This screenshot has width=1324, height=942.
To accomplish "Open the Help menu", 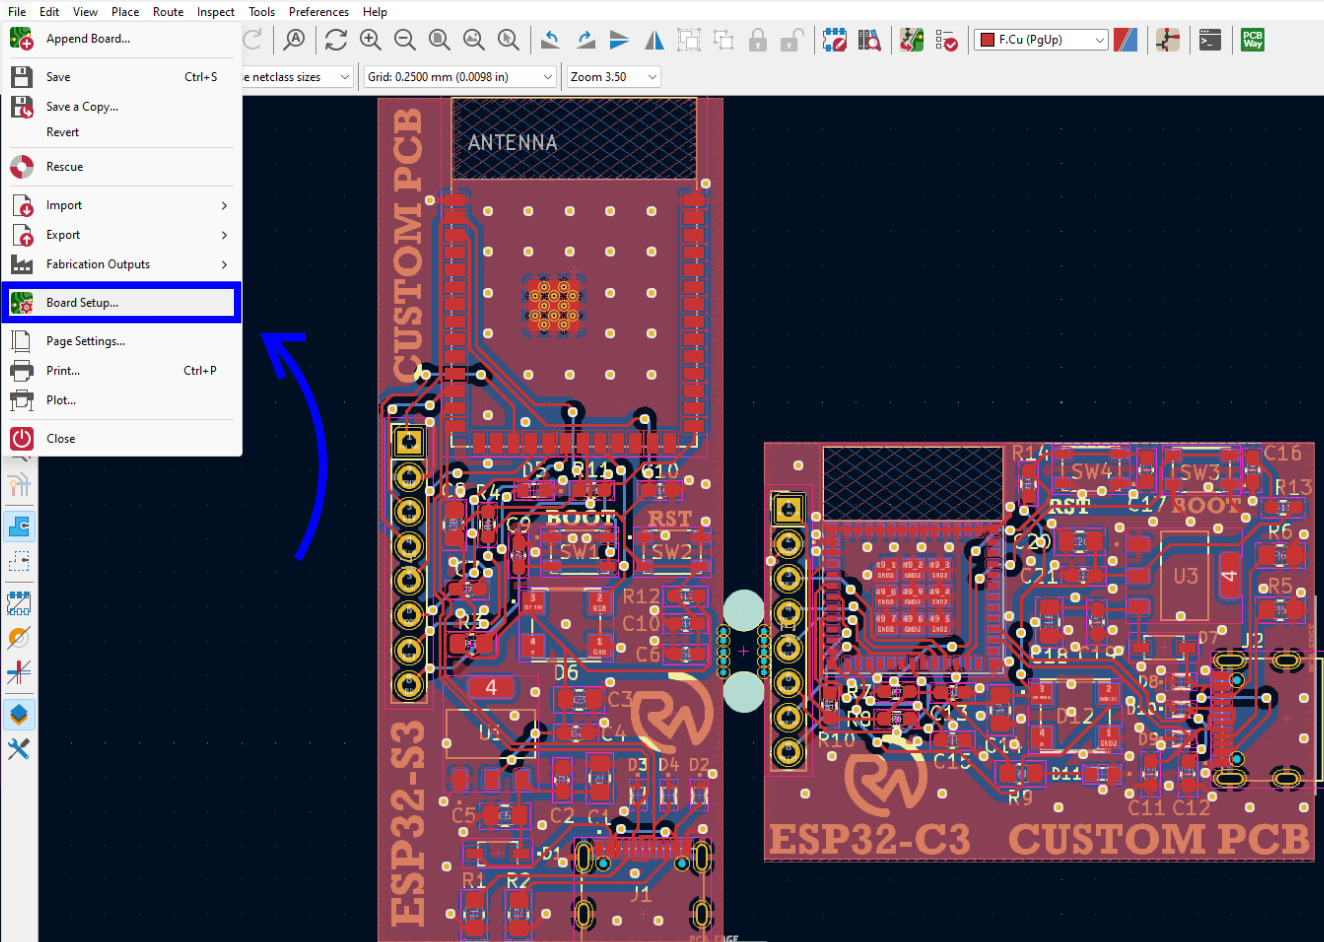I will pos(375,12).
